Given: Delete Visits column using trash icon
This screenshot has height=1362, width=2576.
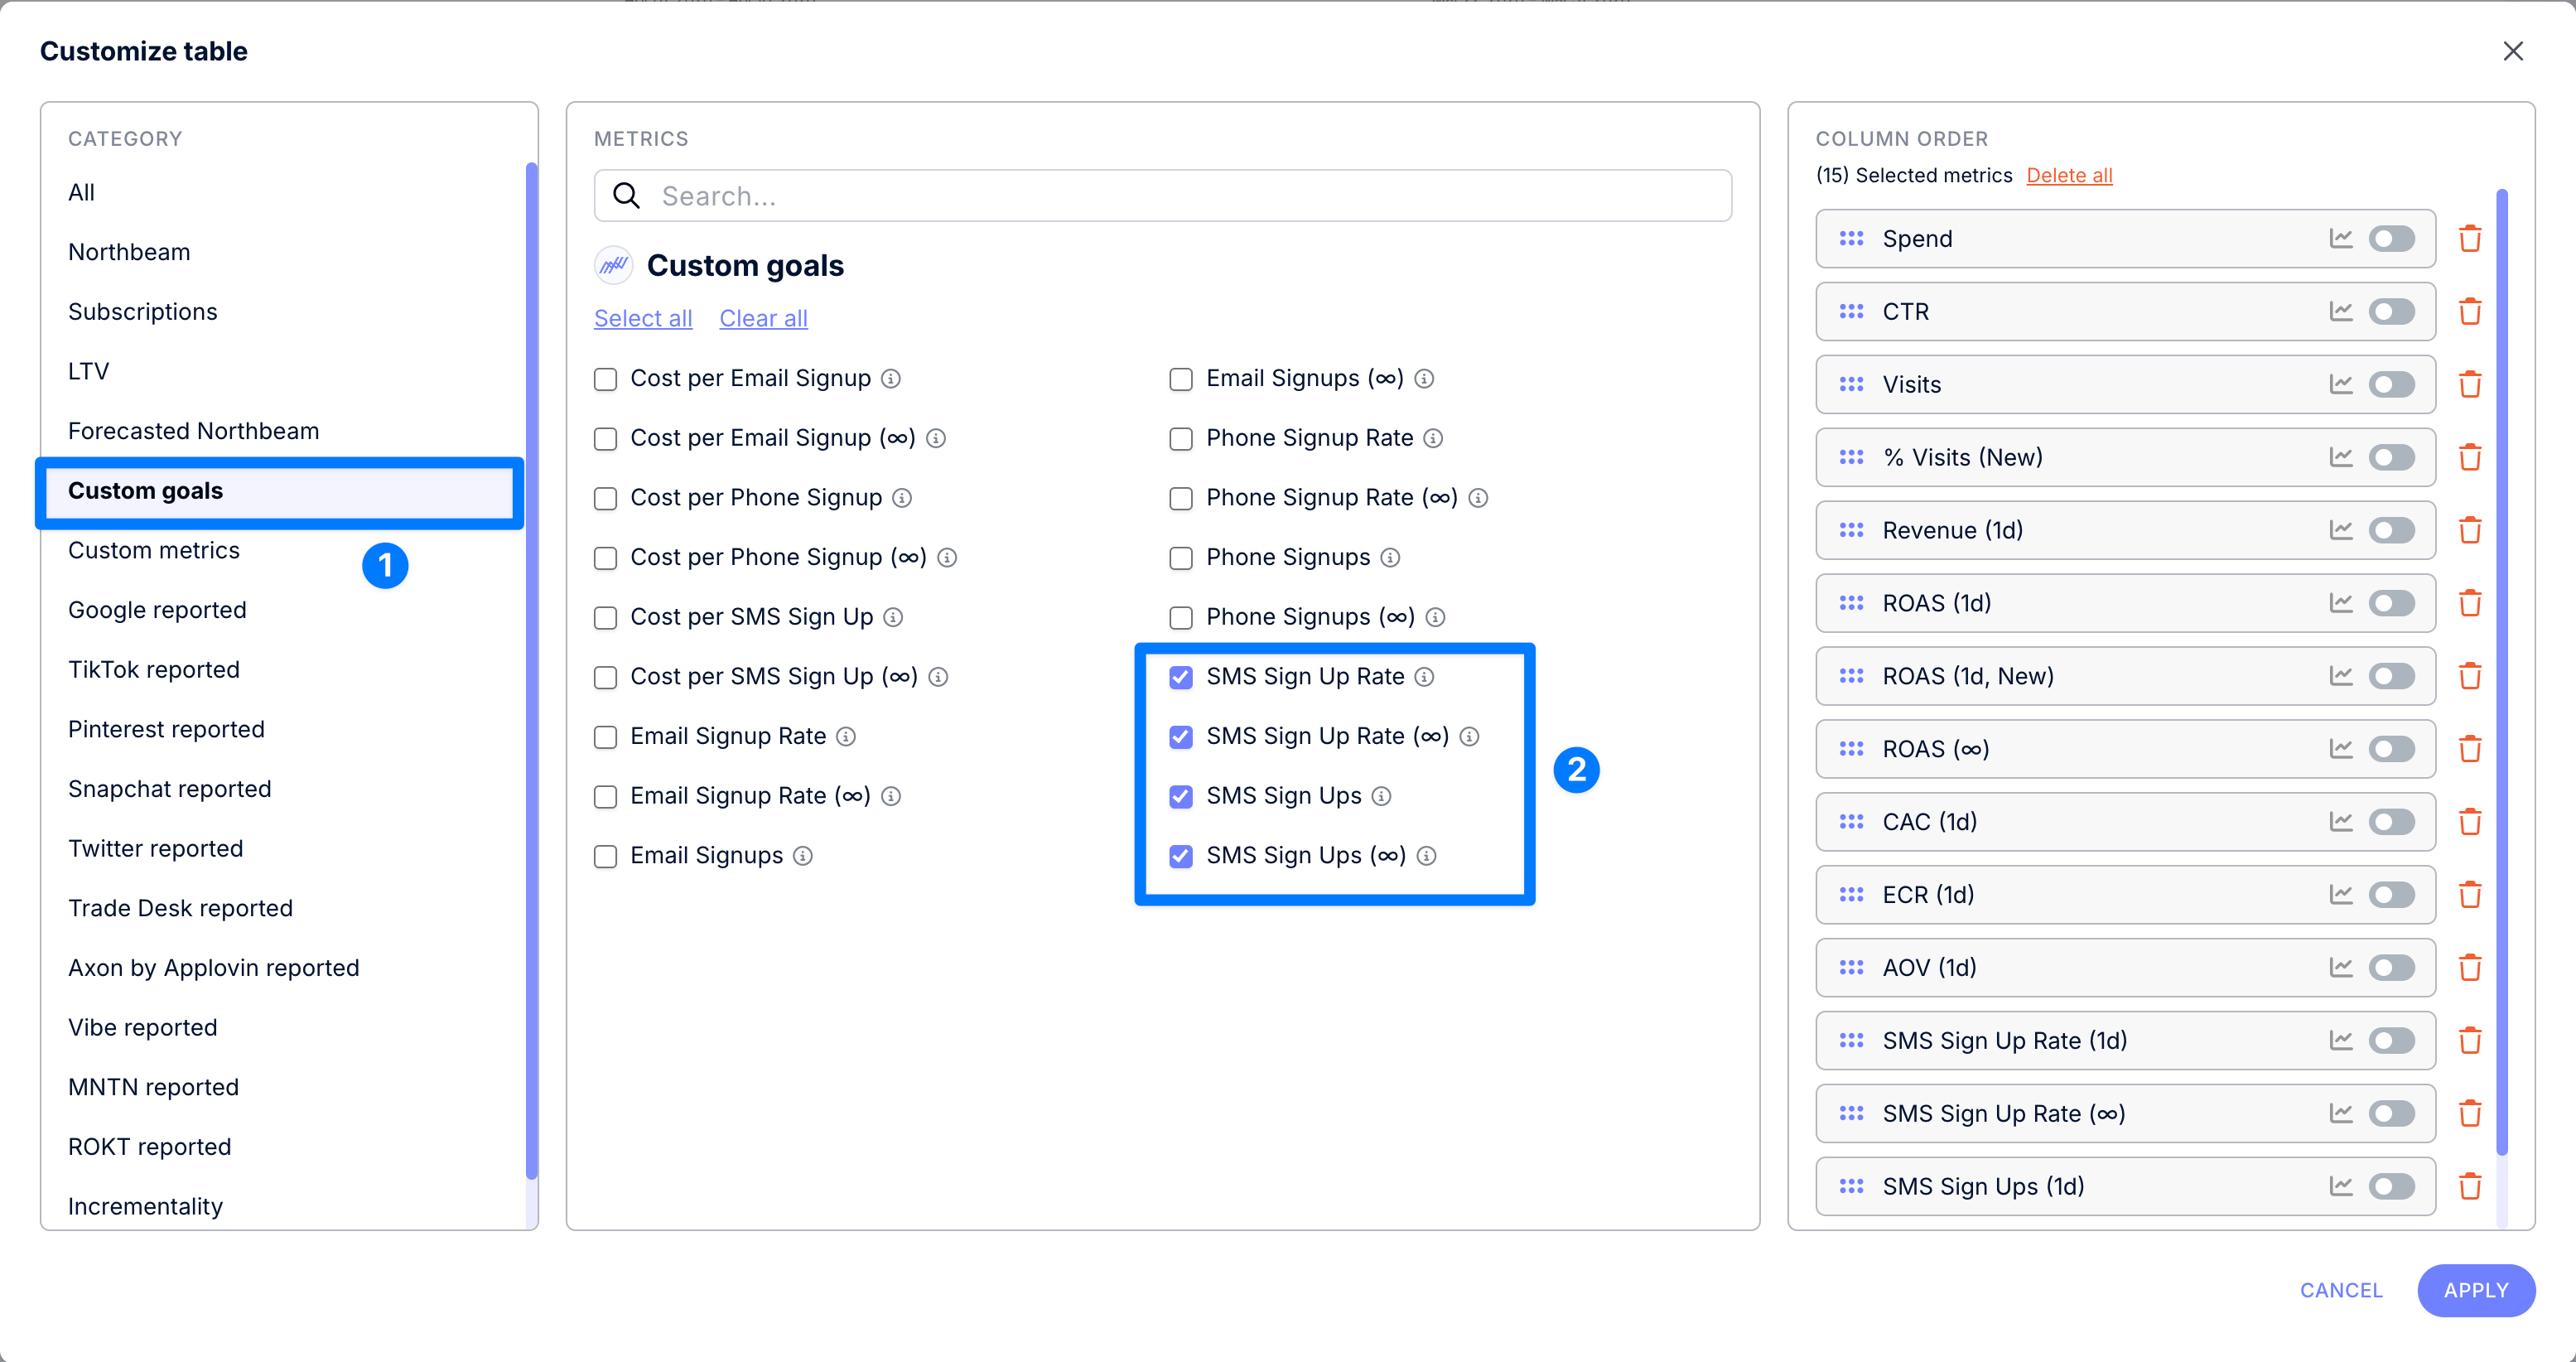Looking at the screenshot, I should [2470, 385].
